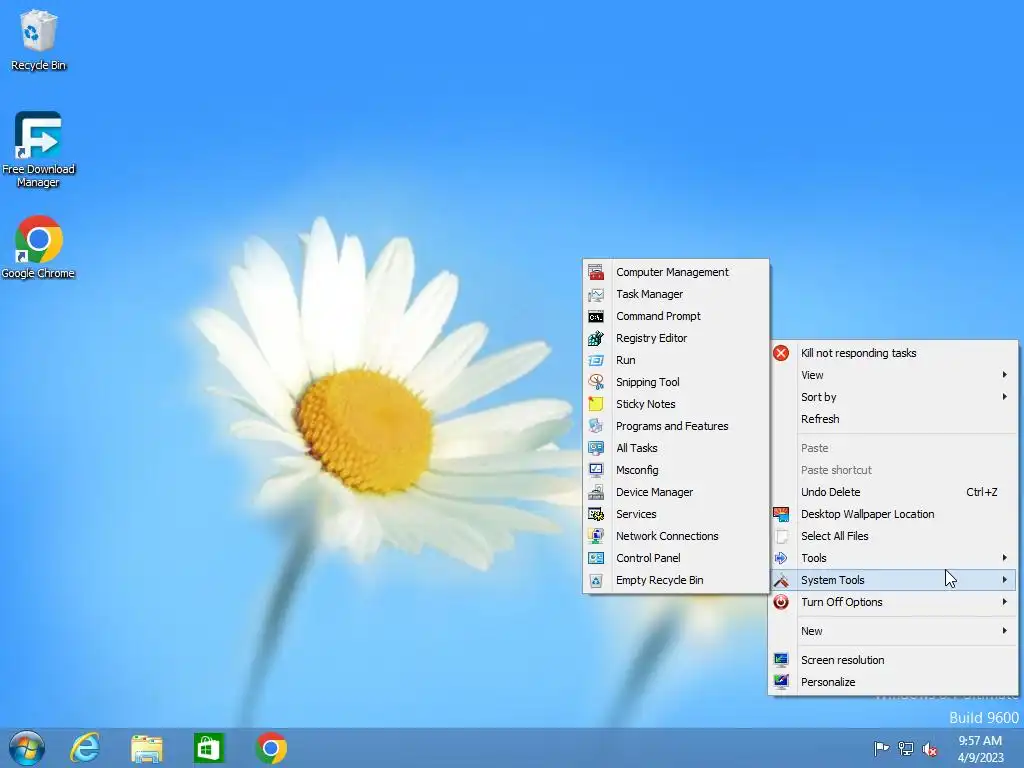Image resolution: width=1024 pixels, height=768 pixels.
Task: Click the Command Prompt icon
Action: tap(596, 316)
